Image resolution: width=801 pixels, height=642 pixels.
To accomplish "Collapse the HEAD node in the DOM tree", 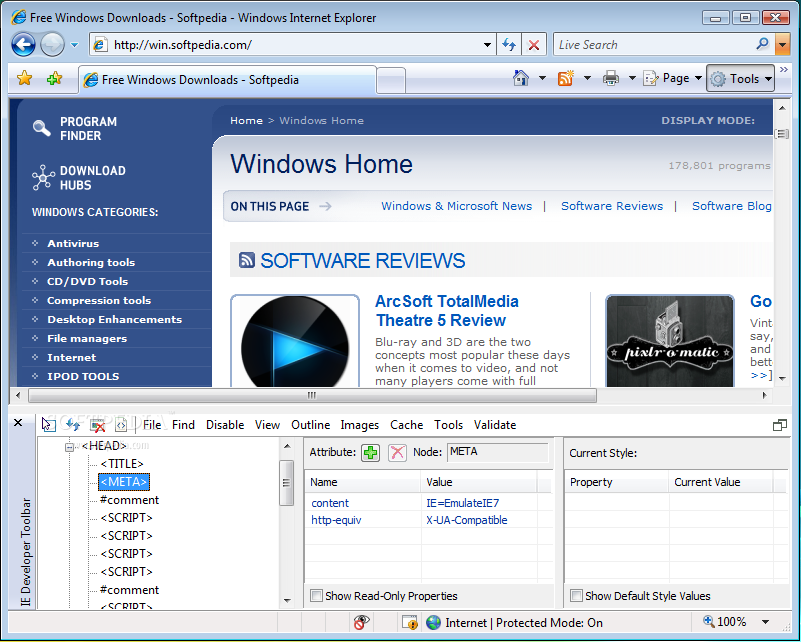I will click(69, 447).
